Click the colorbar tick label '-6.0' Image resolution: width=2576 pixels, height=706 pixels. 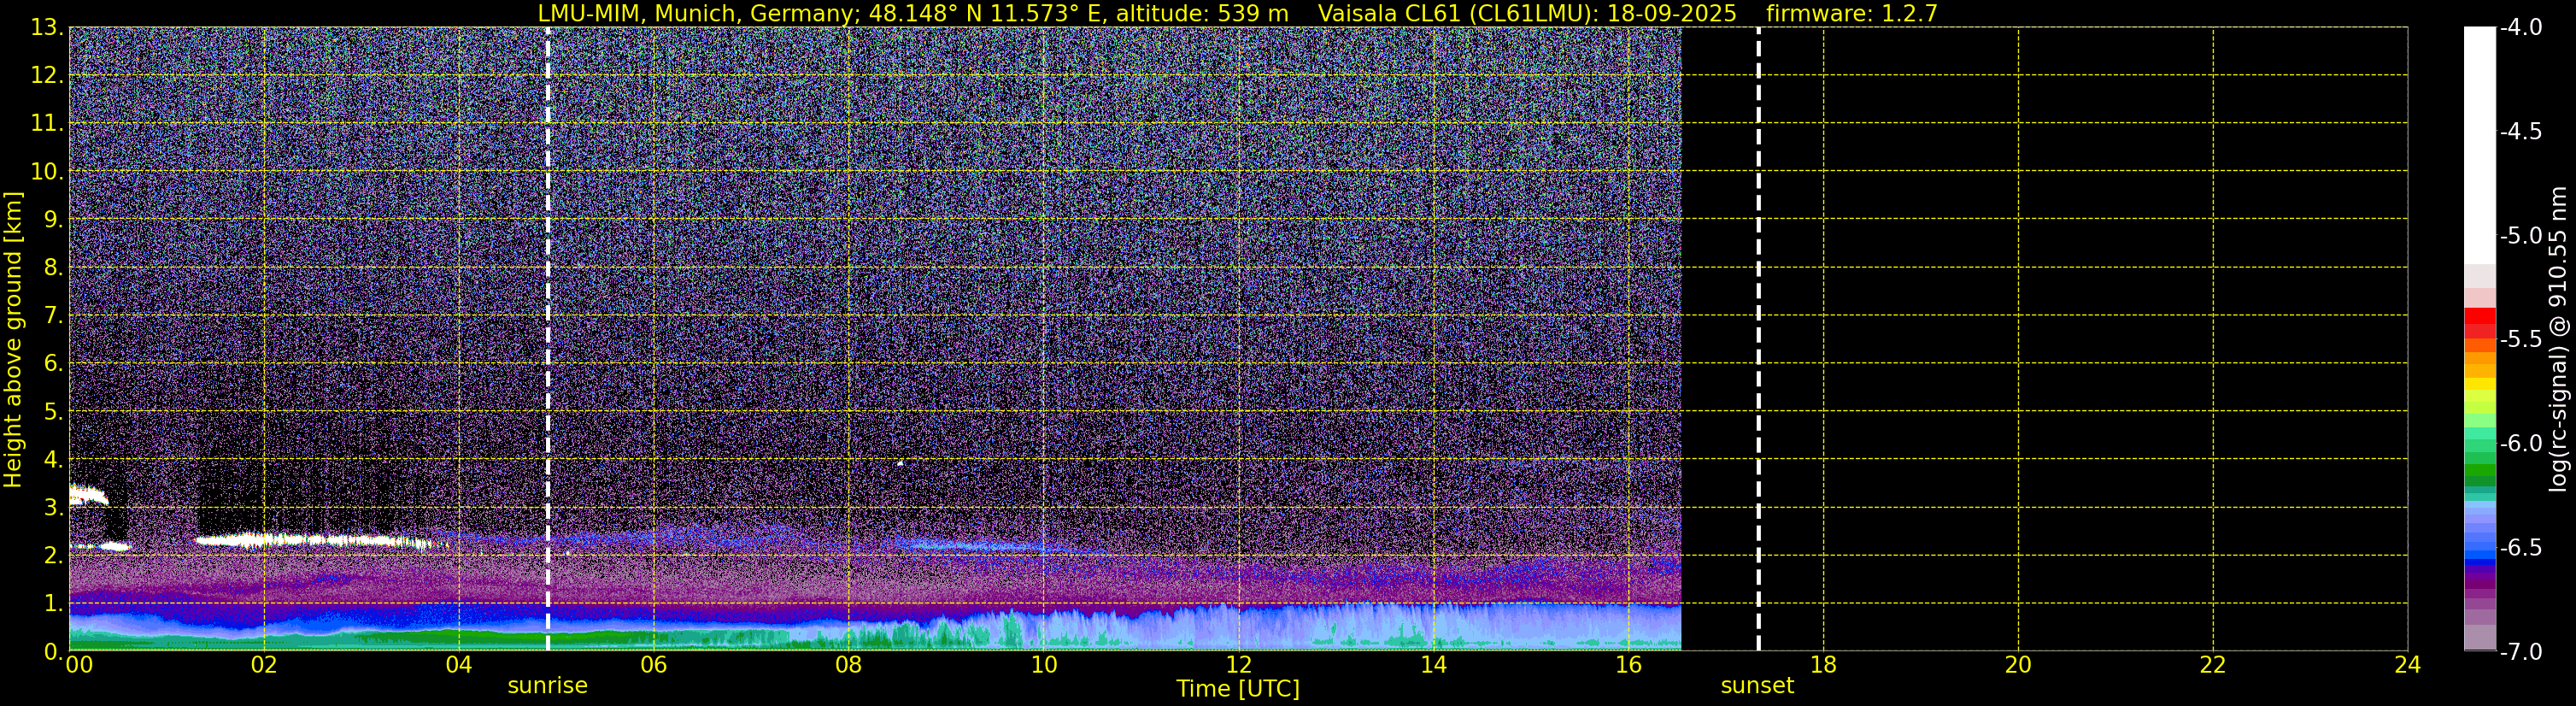[x=2521, y=444]
